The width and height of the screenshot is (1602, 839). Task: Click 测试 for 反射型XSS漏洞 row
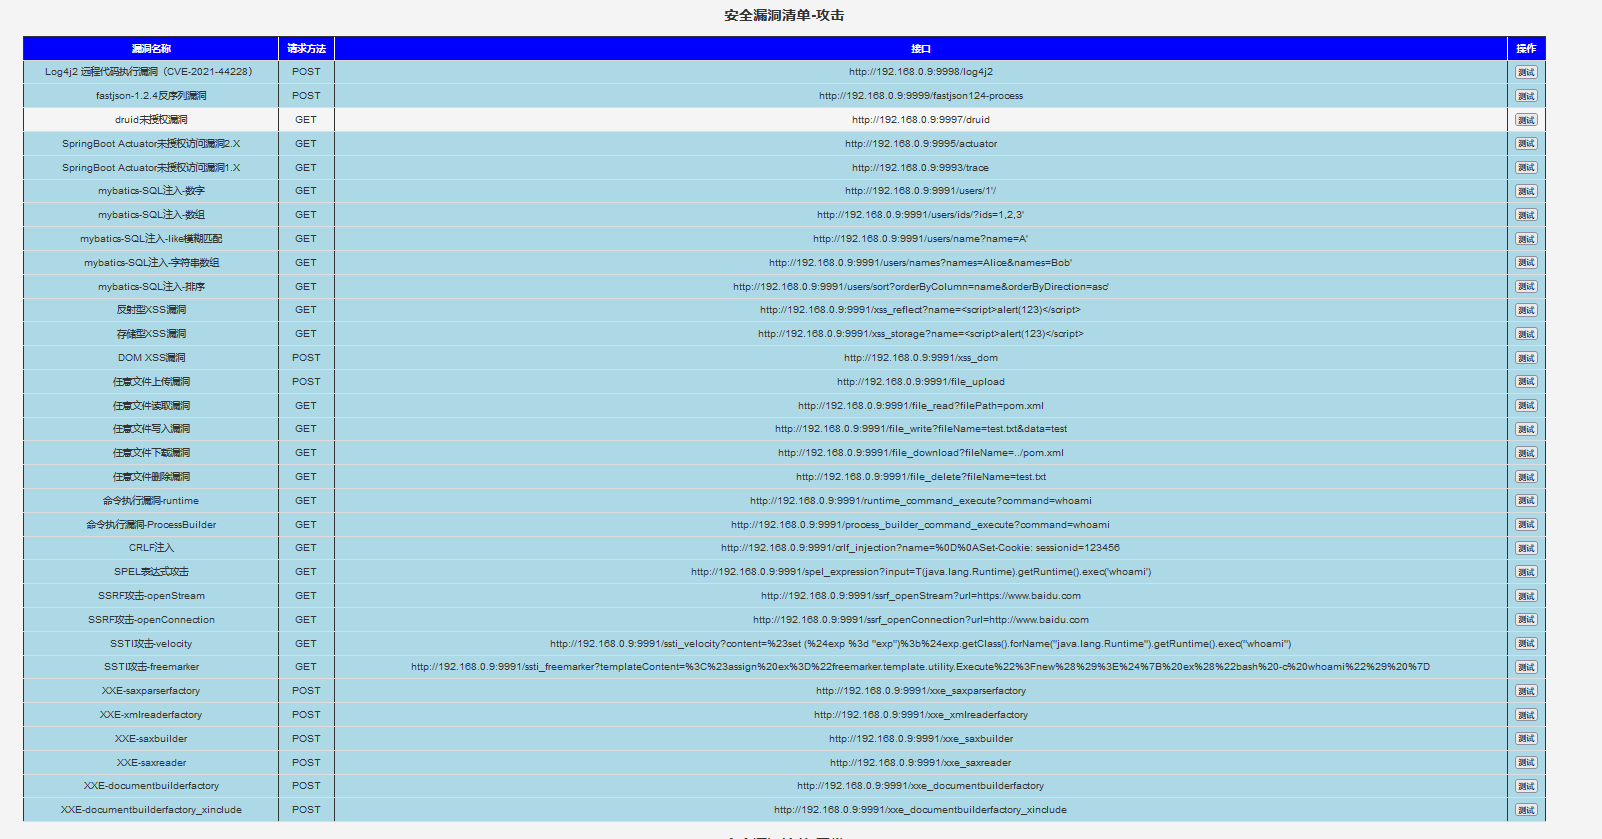(1526, 310)
